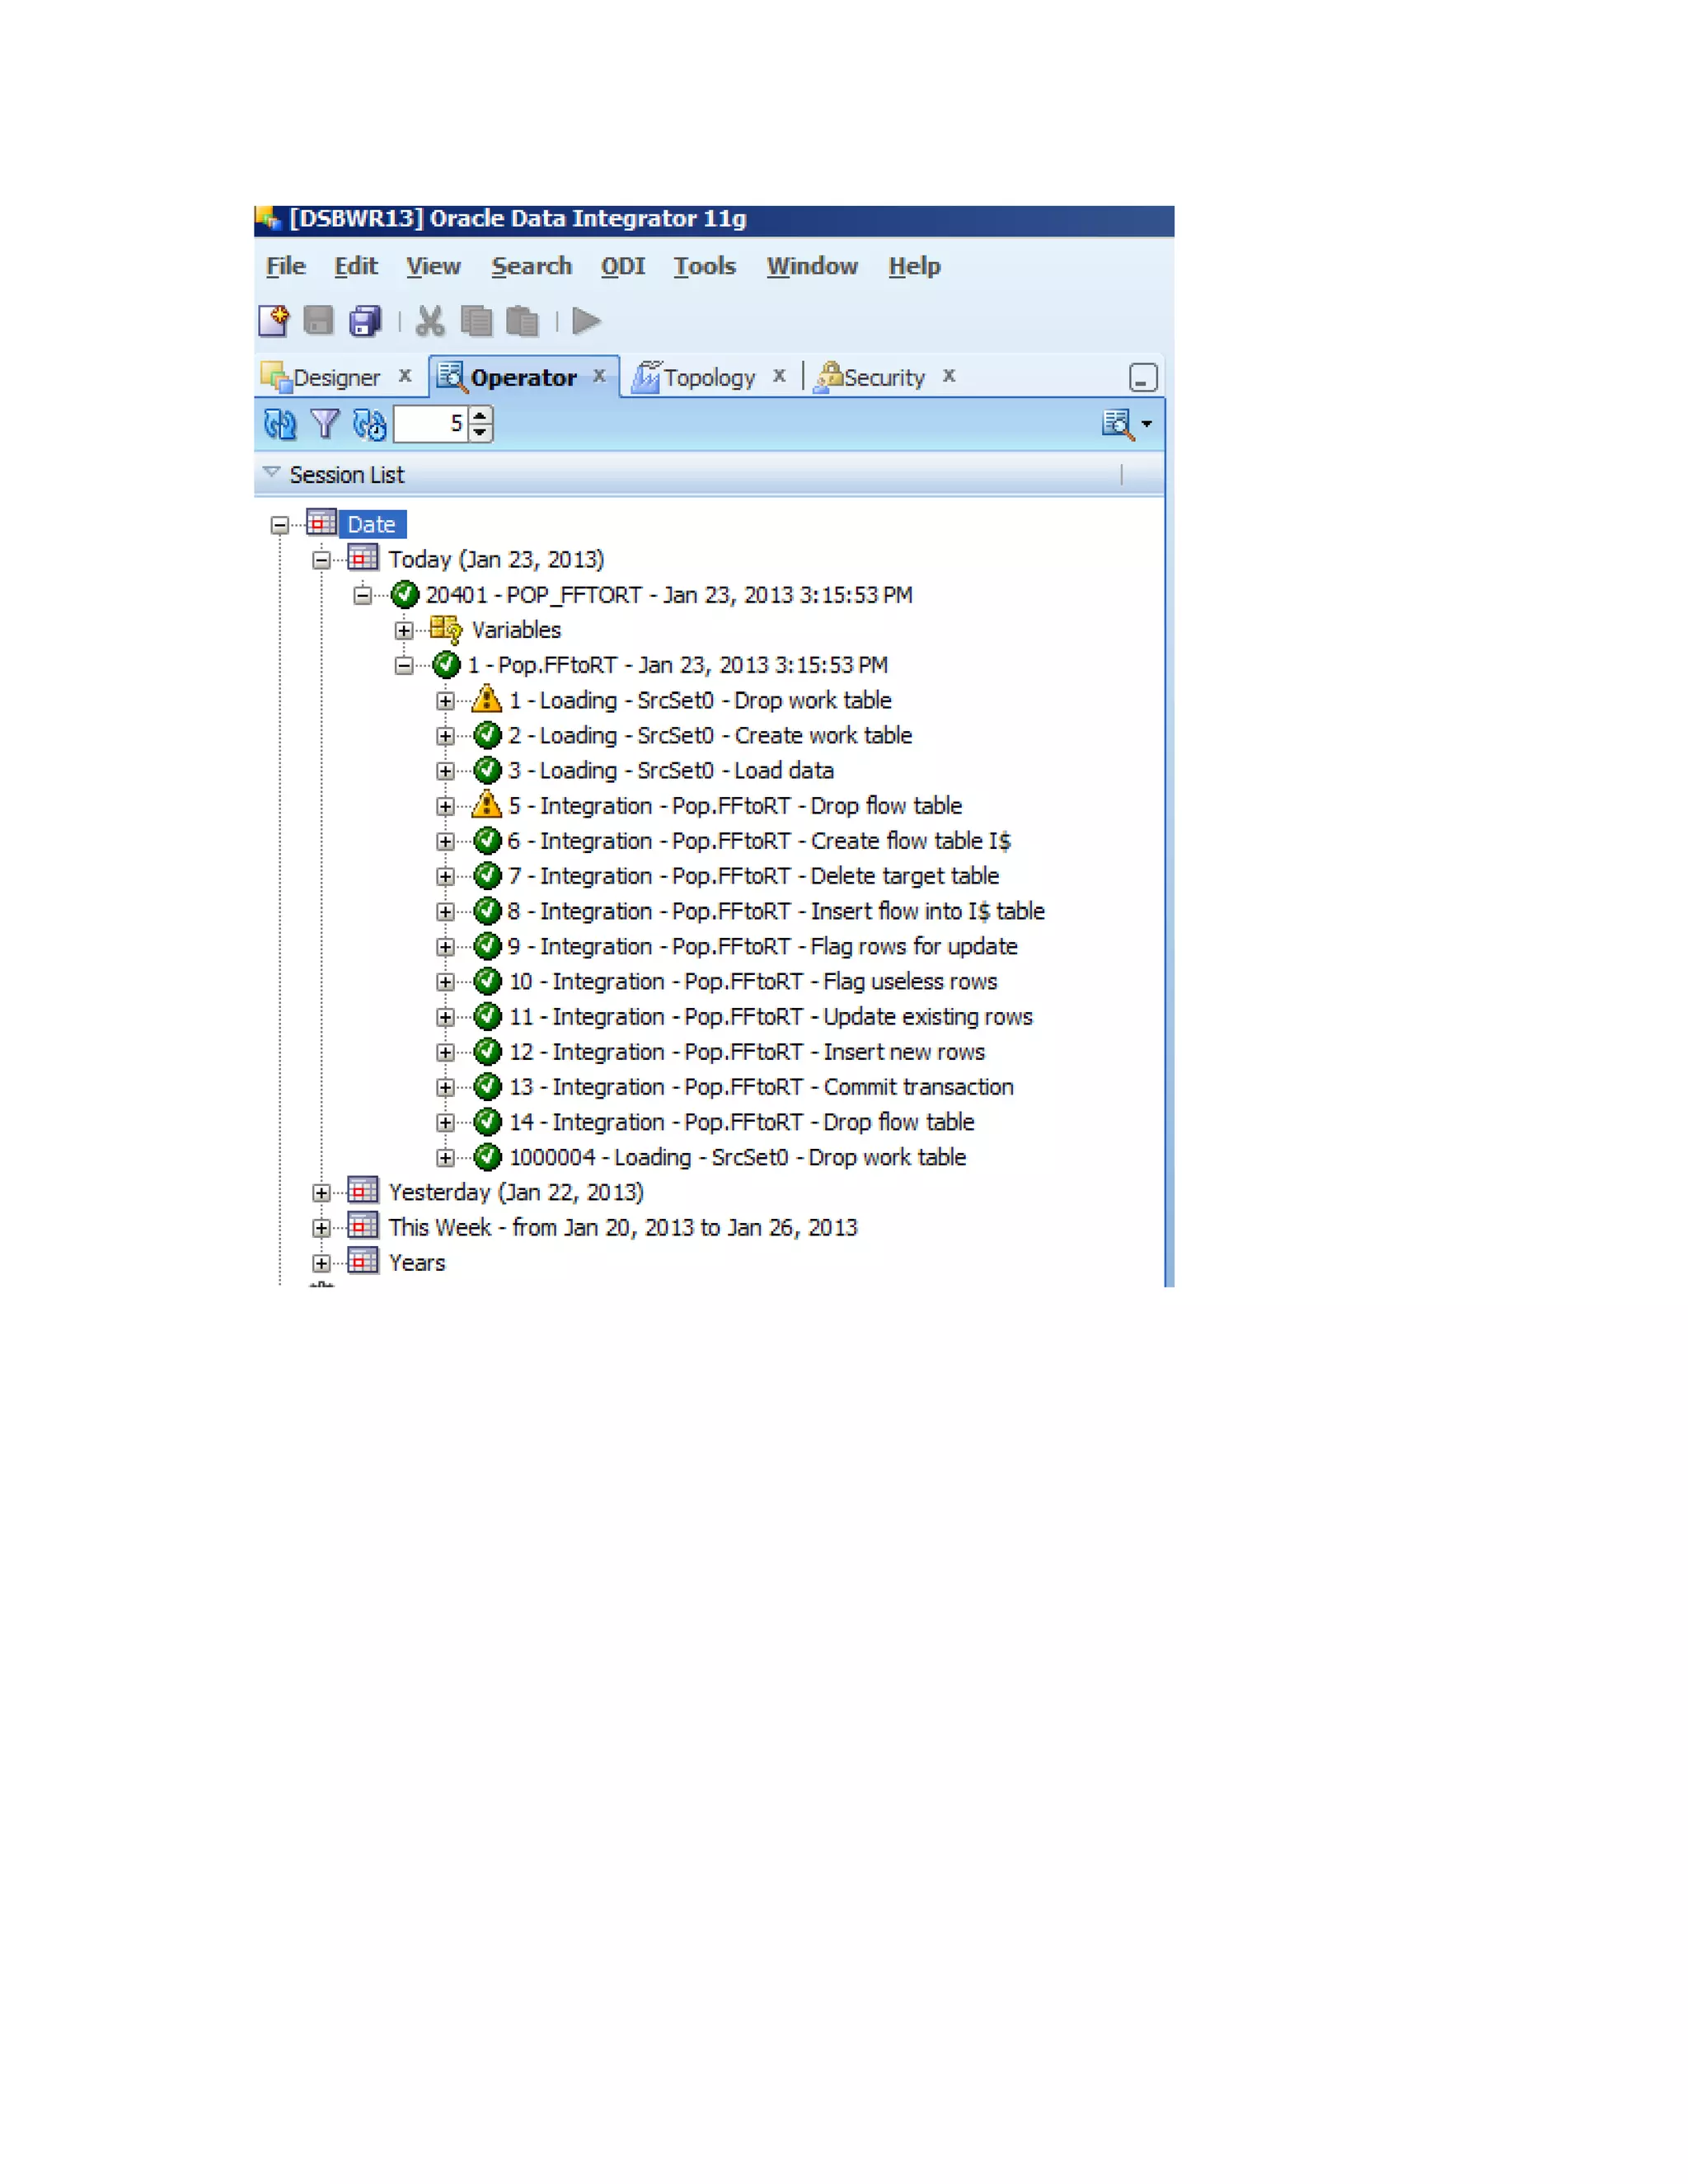Expand Yesterday (Jan 22, 2013) node
Viewport: 1688px width, 2184px height.
pyautogui.click(x=321, y=1193)
